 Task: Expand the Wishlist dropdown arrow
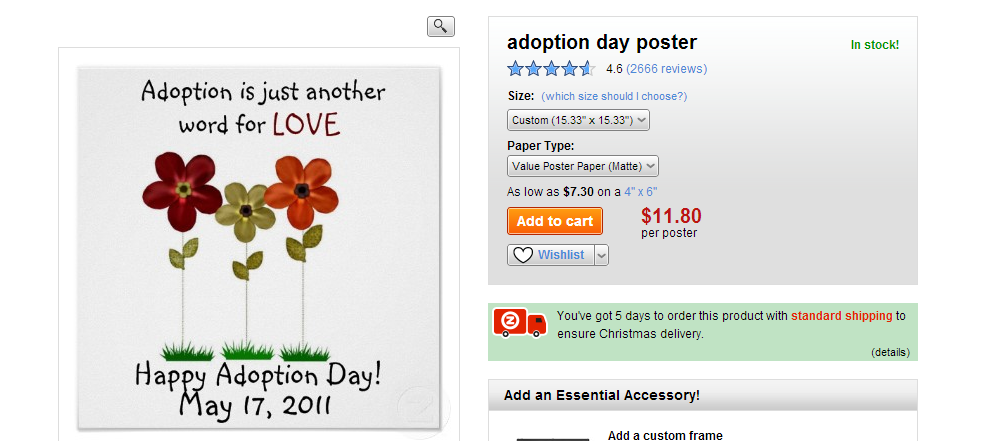pos(601,255)
